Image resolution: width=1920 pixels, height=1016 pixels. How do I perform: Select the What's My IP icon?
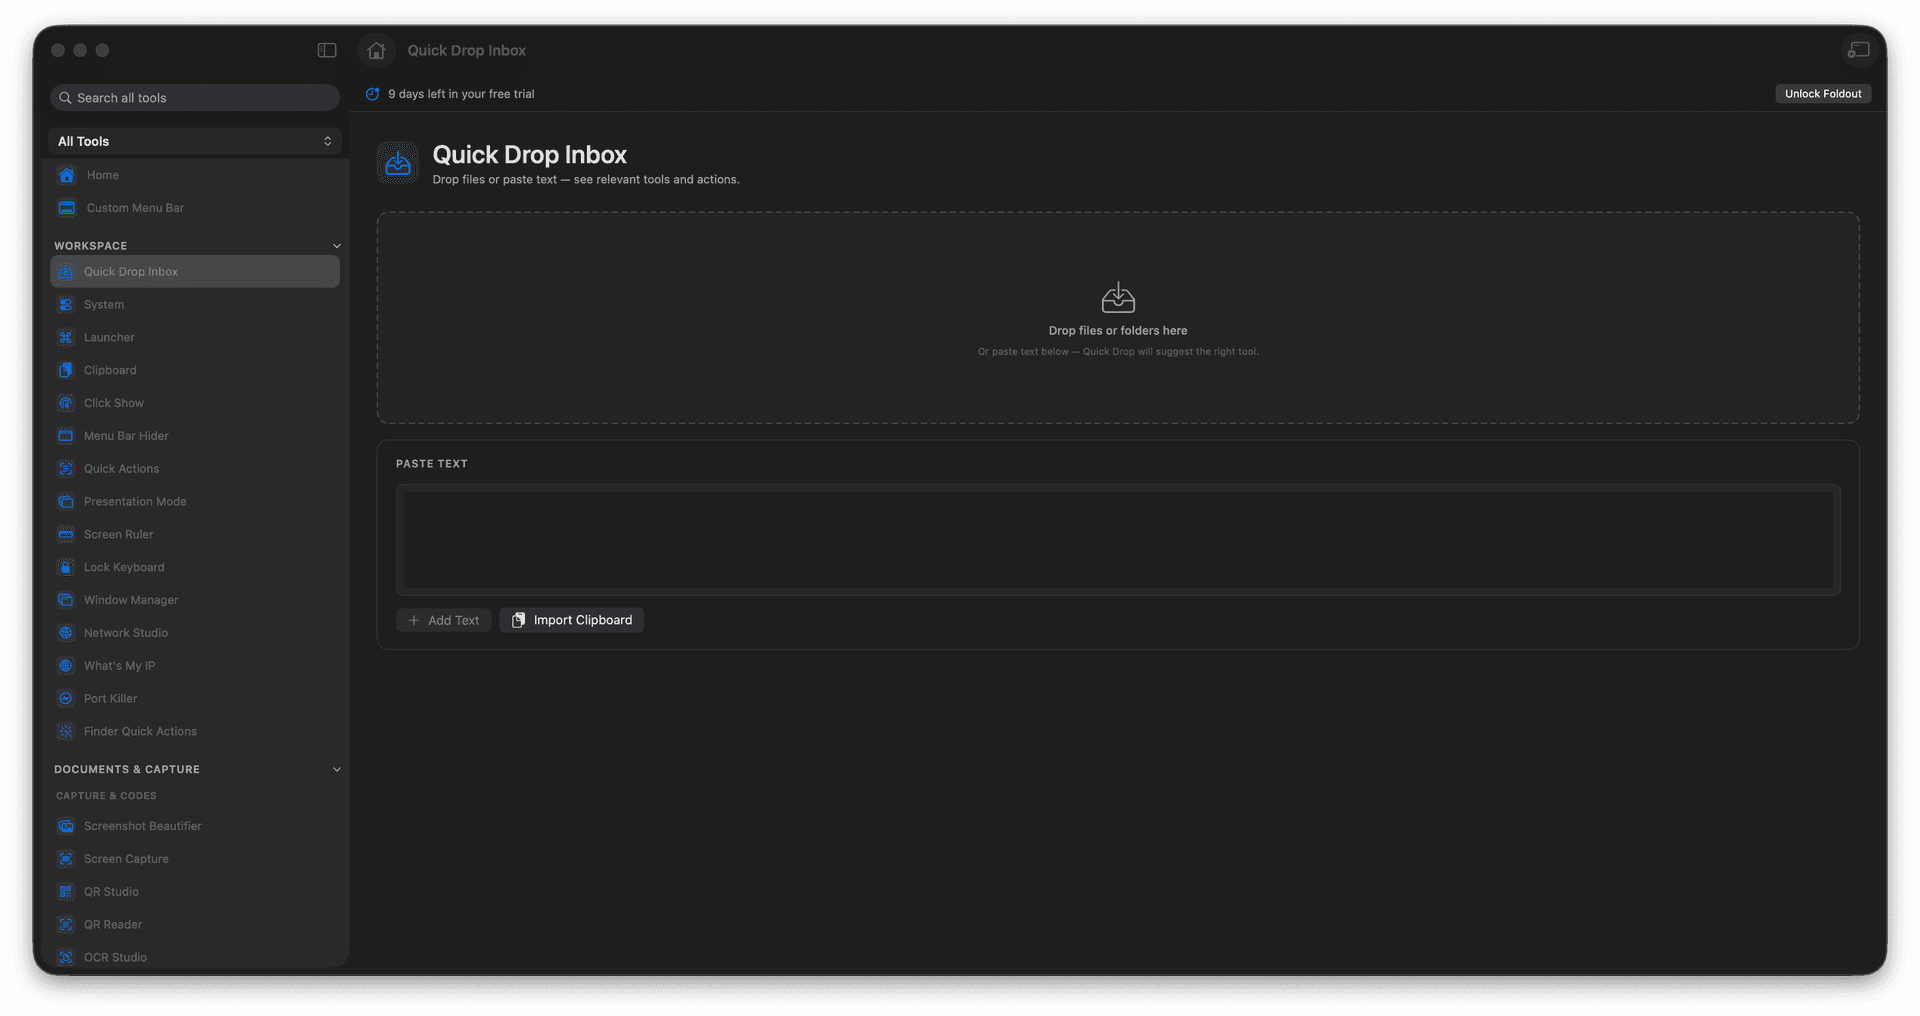[x=66, y=666]
